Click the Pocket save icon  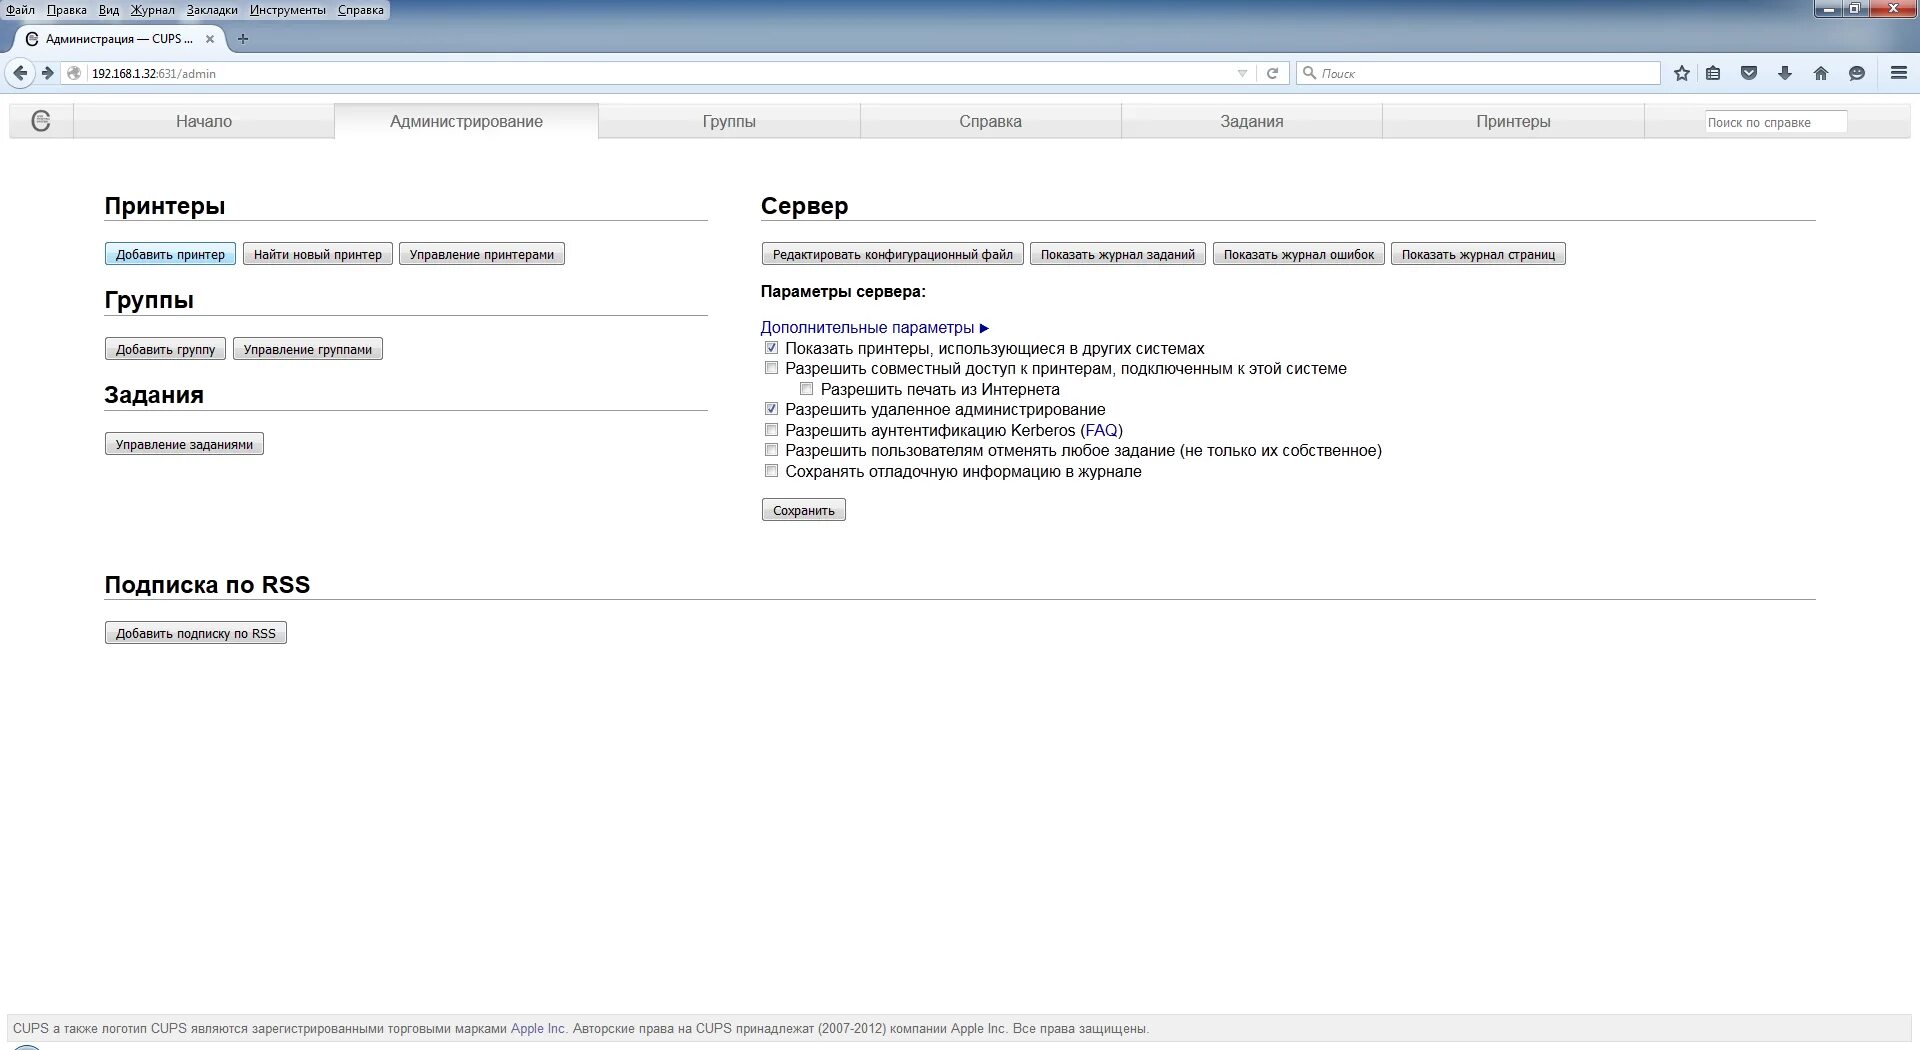point(1749,73)
